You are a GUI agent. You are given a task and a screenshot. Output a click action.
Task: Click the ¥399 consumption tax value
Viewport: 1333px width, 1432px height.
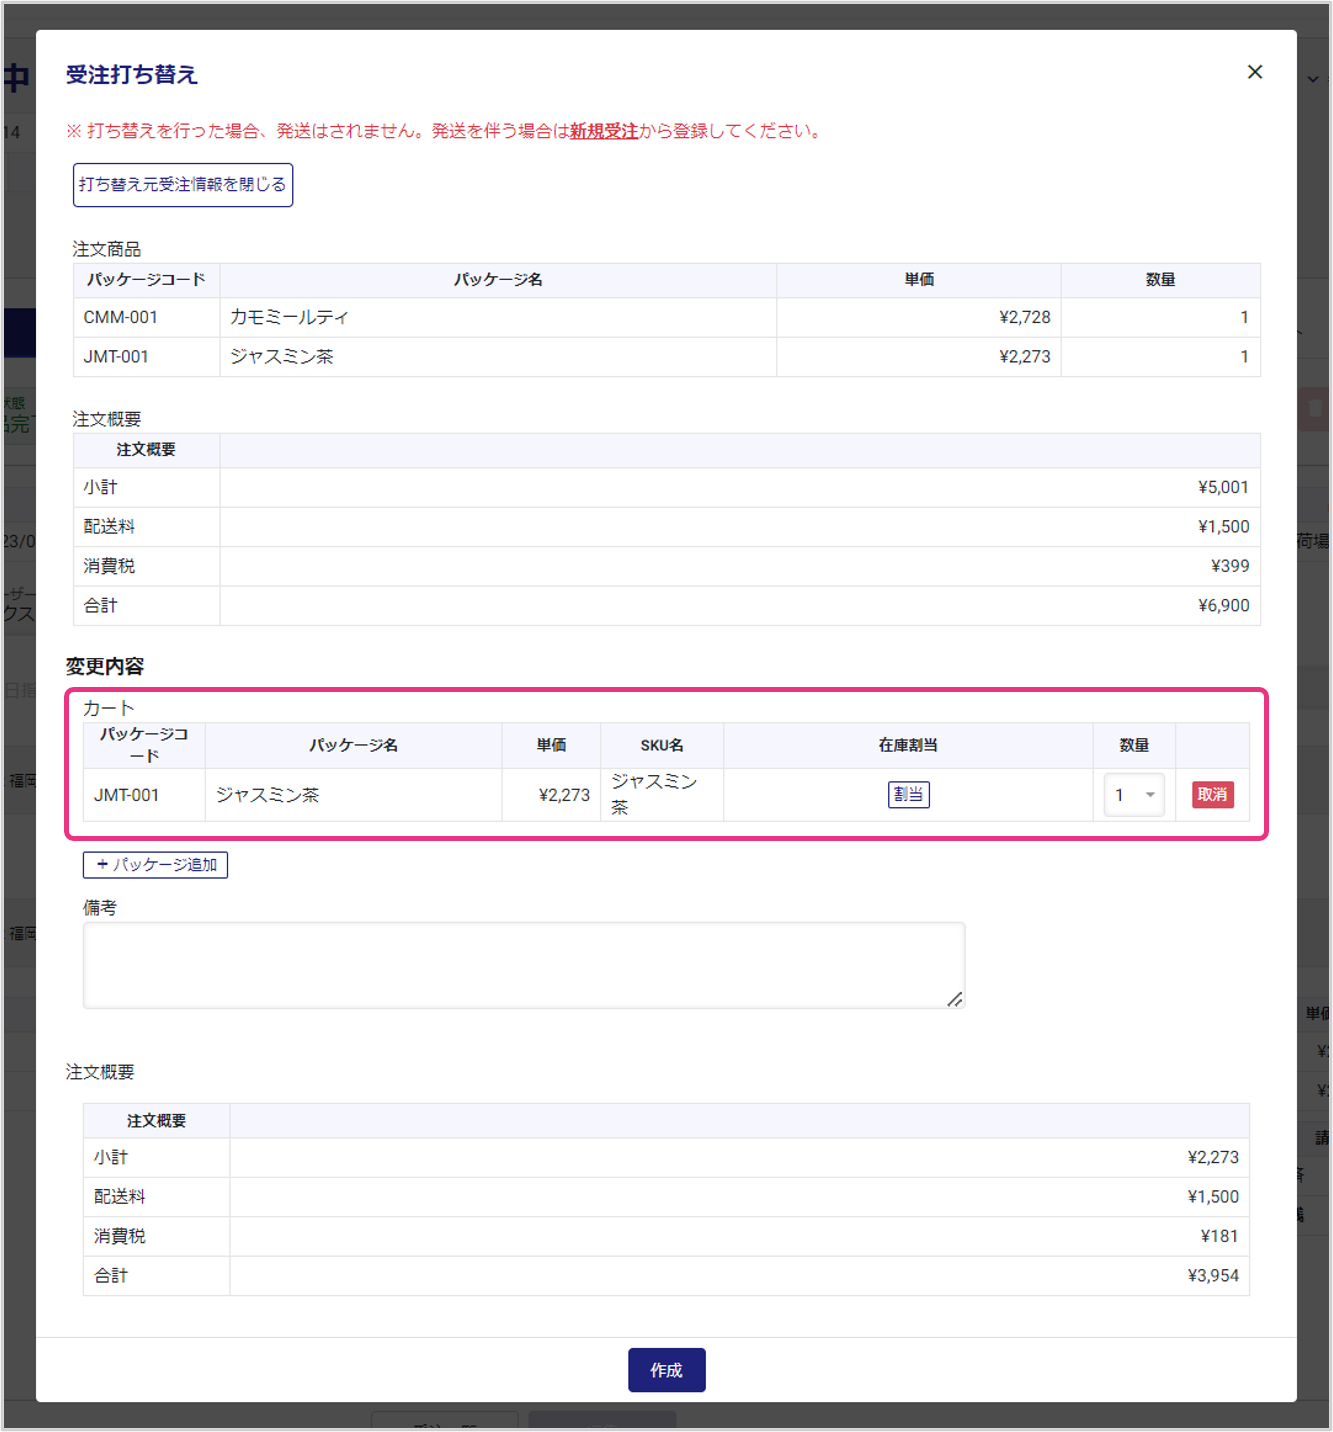point(1229,566)
